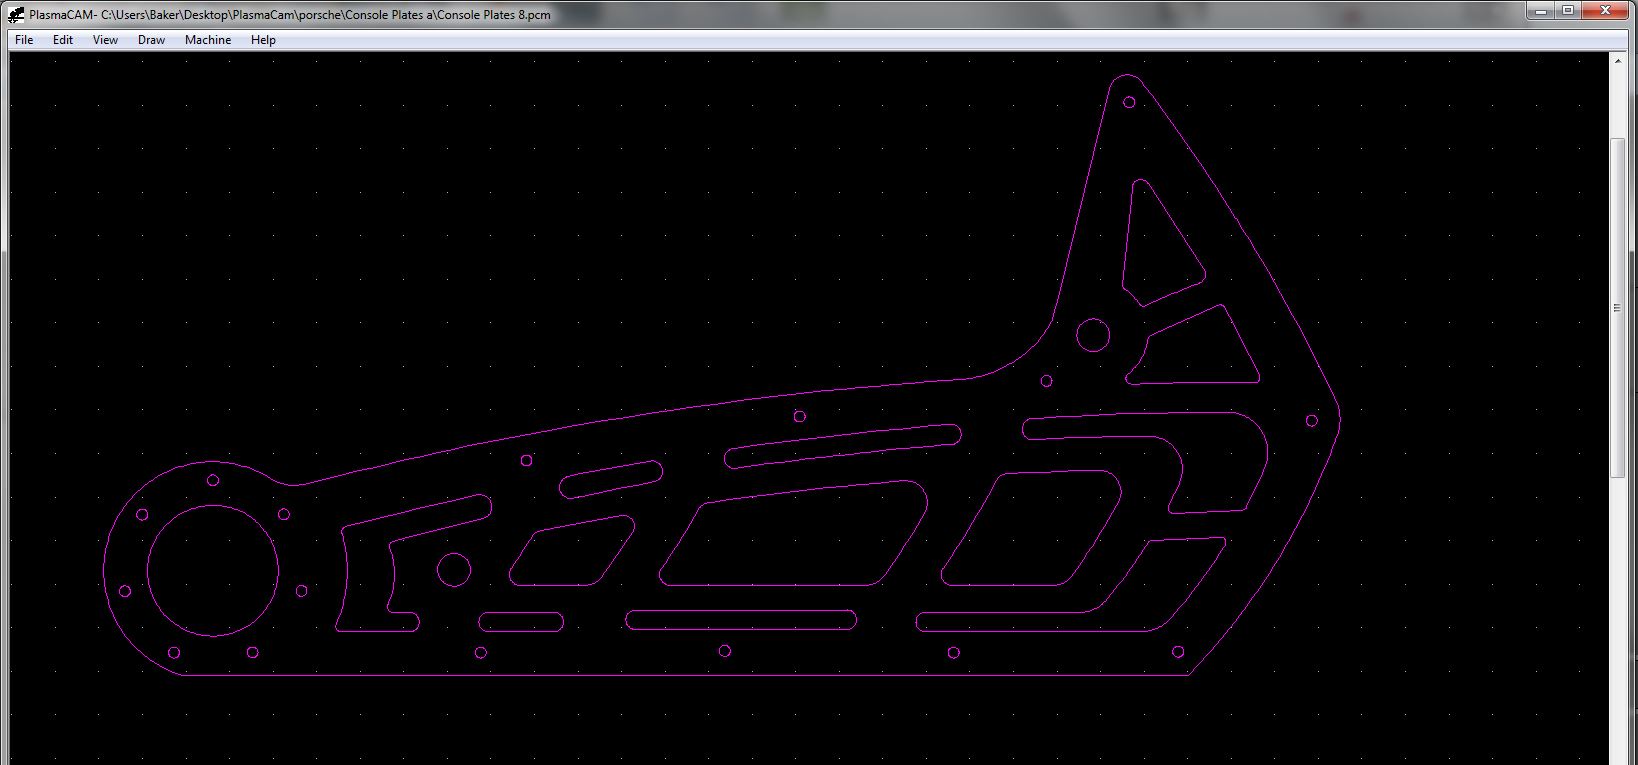The height and width of the screenshot is (765, 1638).
Task: Select the medium circle right of the left flange
Action: [454, 569]
